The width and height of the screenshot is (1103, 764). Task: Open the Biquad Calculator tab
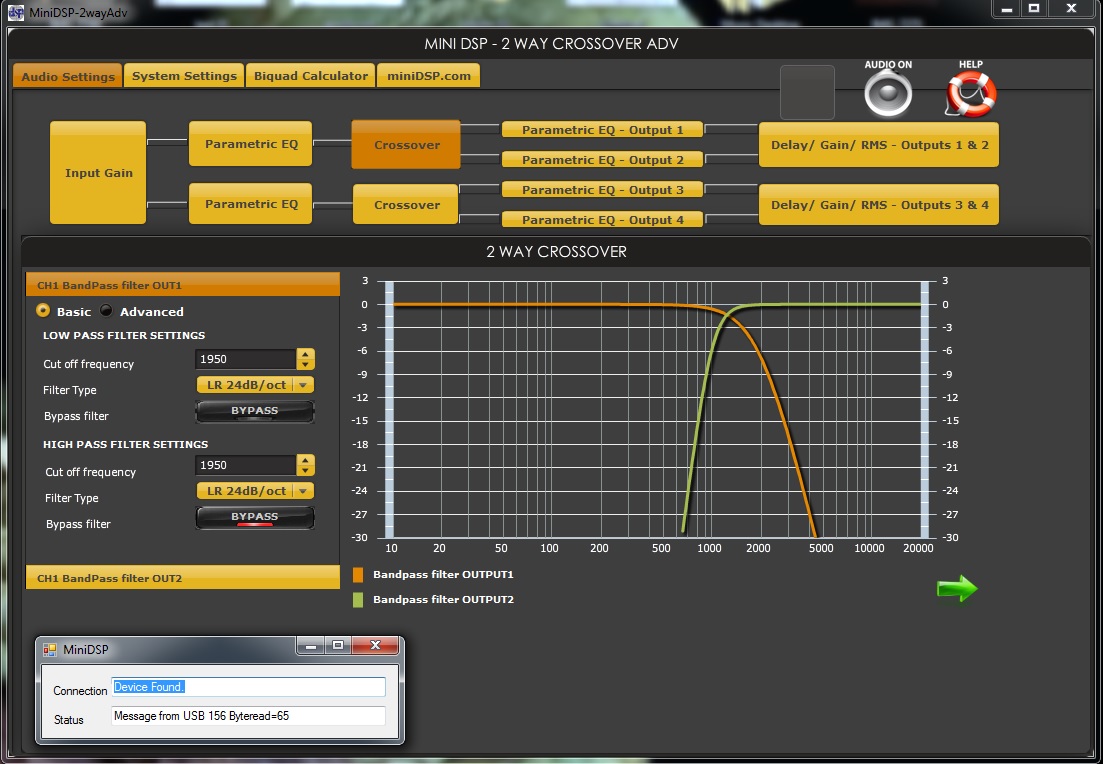point(311,75)
